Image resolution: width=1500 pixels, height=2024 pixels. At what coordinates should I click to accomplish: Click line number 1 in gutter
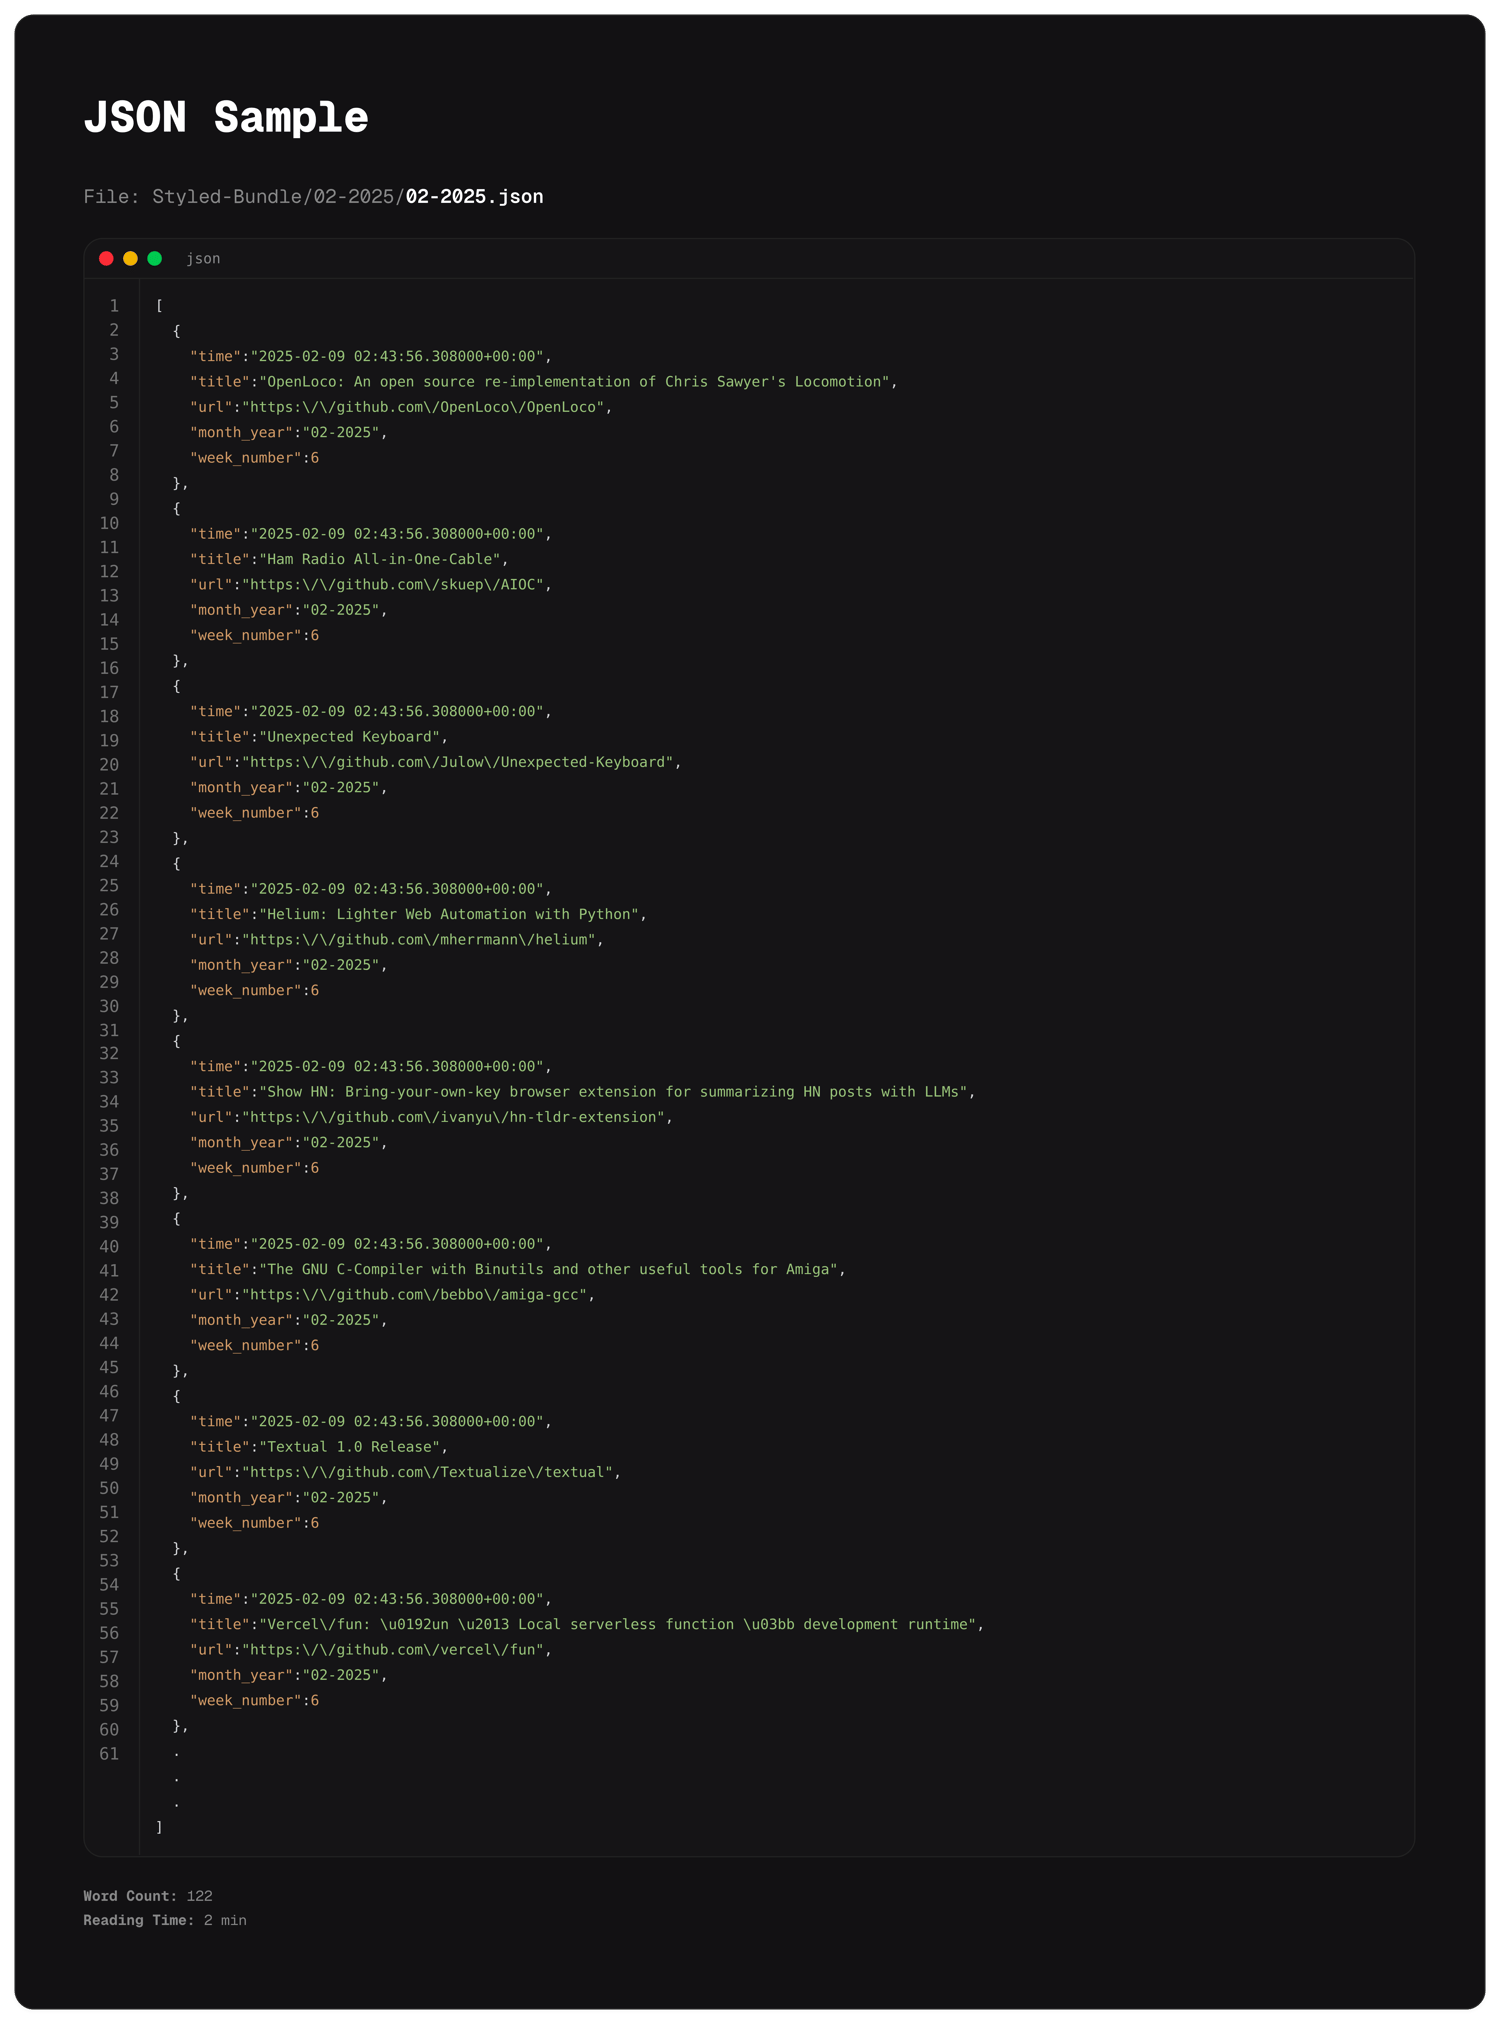point(114,306)
